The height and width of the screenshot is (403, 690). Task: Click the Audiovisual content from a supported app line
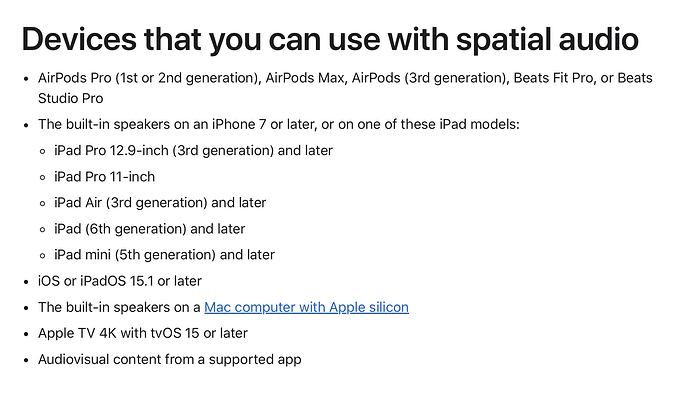(169, 359)
